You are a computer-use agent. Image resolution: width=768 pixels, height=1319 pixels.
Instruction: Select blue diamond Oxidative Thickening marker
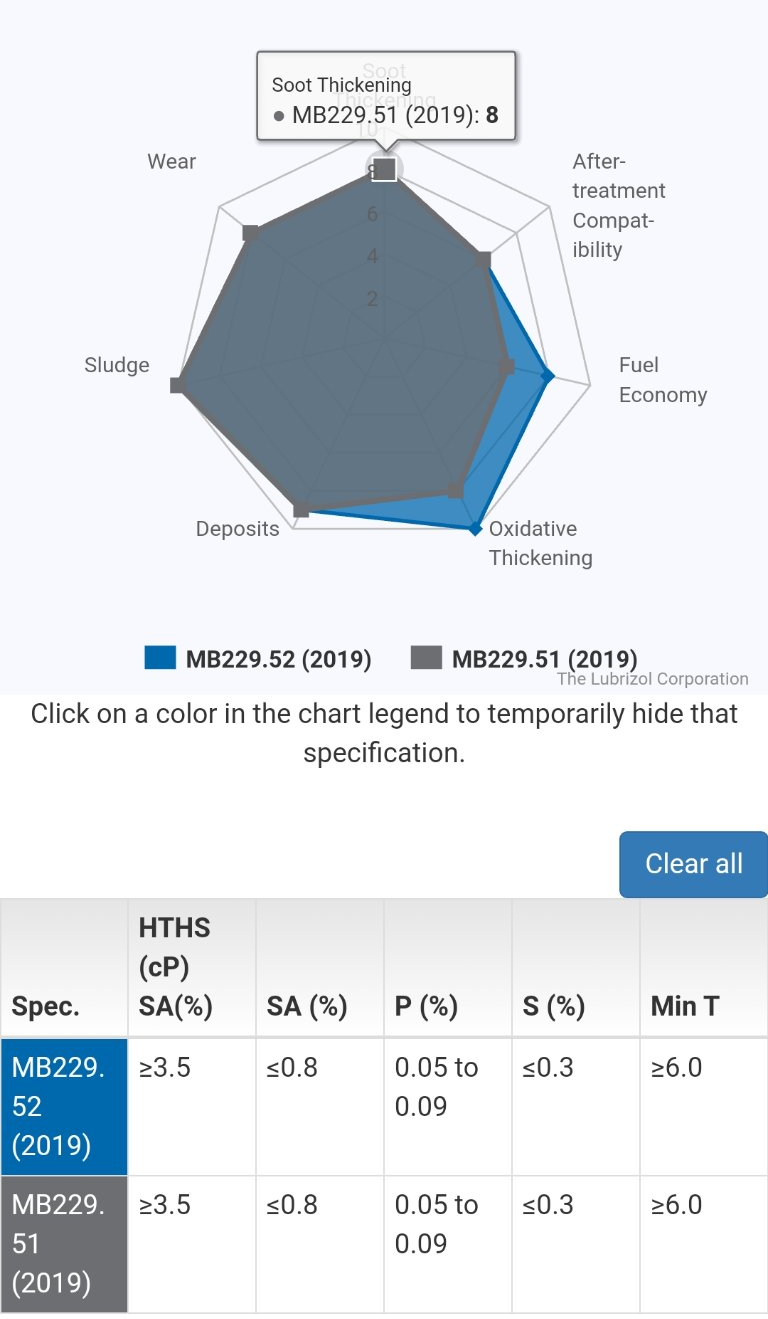476,529
